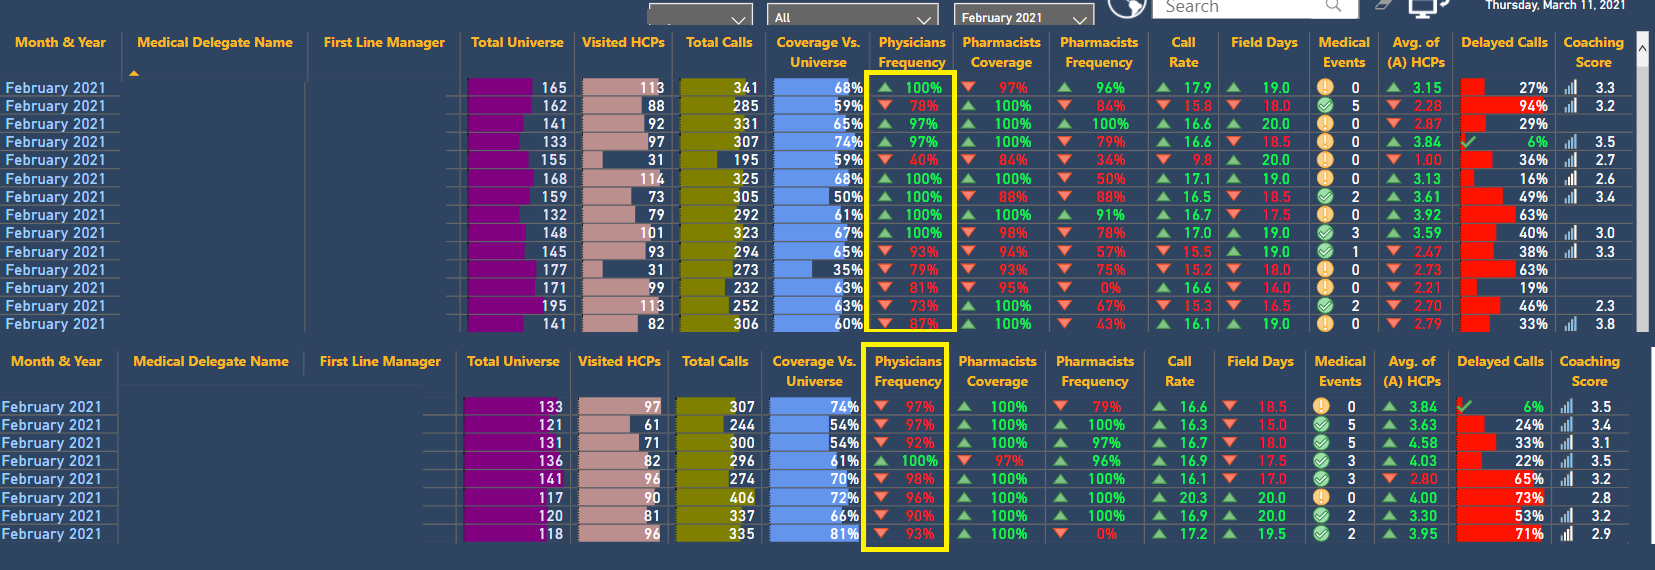Click green check Medical Events icon, Total Universe 159 row
This screenshot has height=570, width=1655.
[1325, 196]
